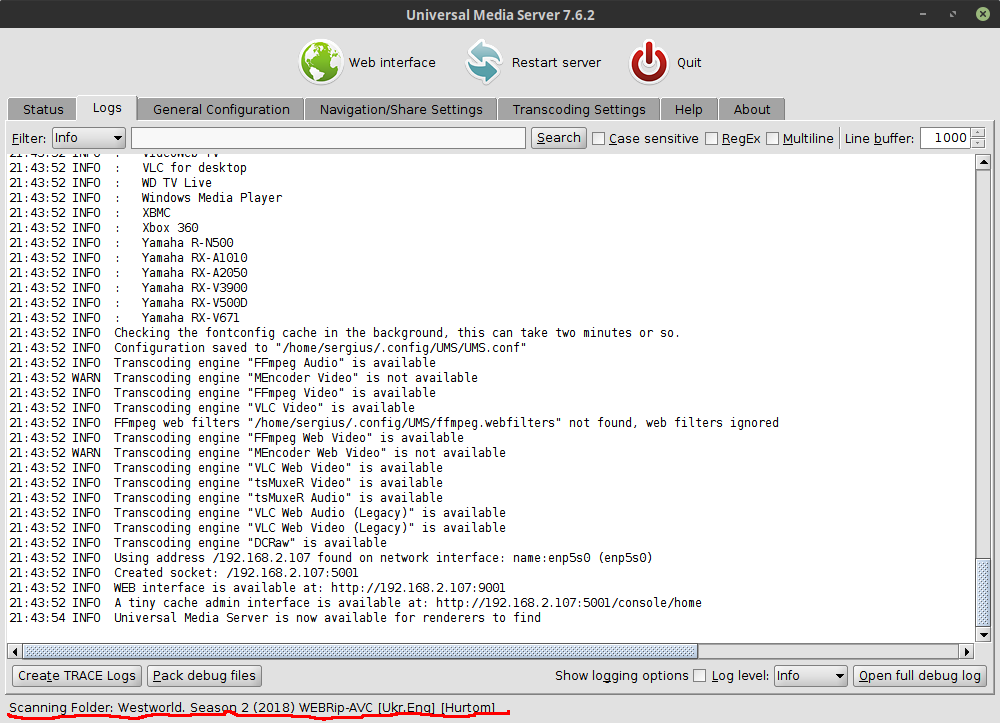Click the Restart server arrows icon

tap(483, 62)
